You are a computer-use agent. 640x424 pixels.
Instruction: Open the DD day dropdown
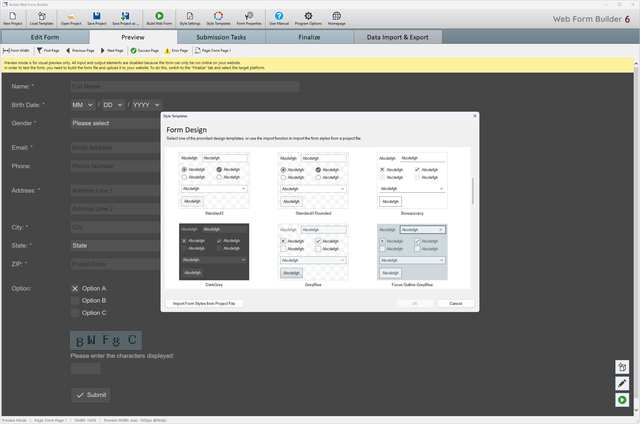[x=113, y=105]
